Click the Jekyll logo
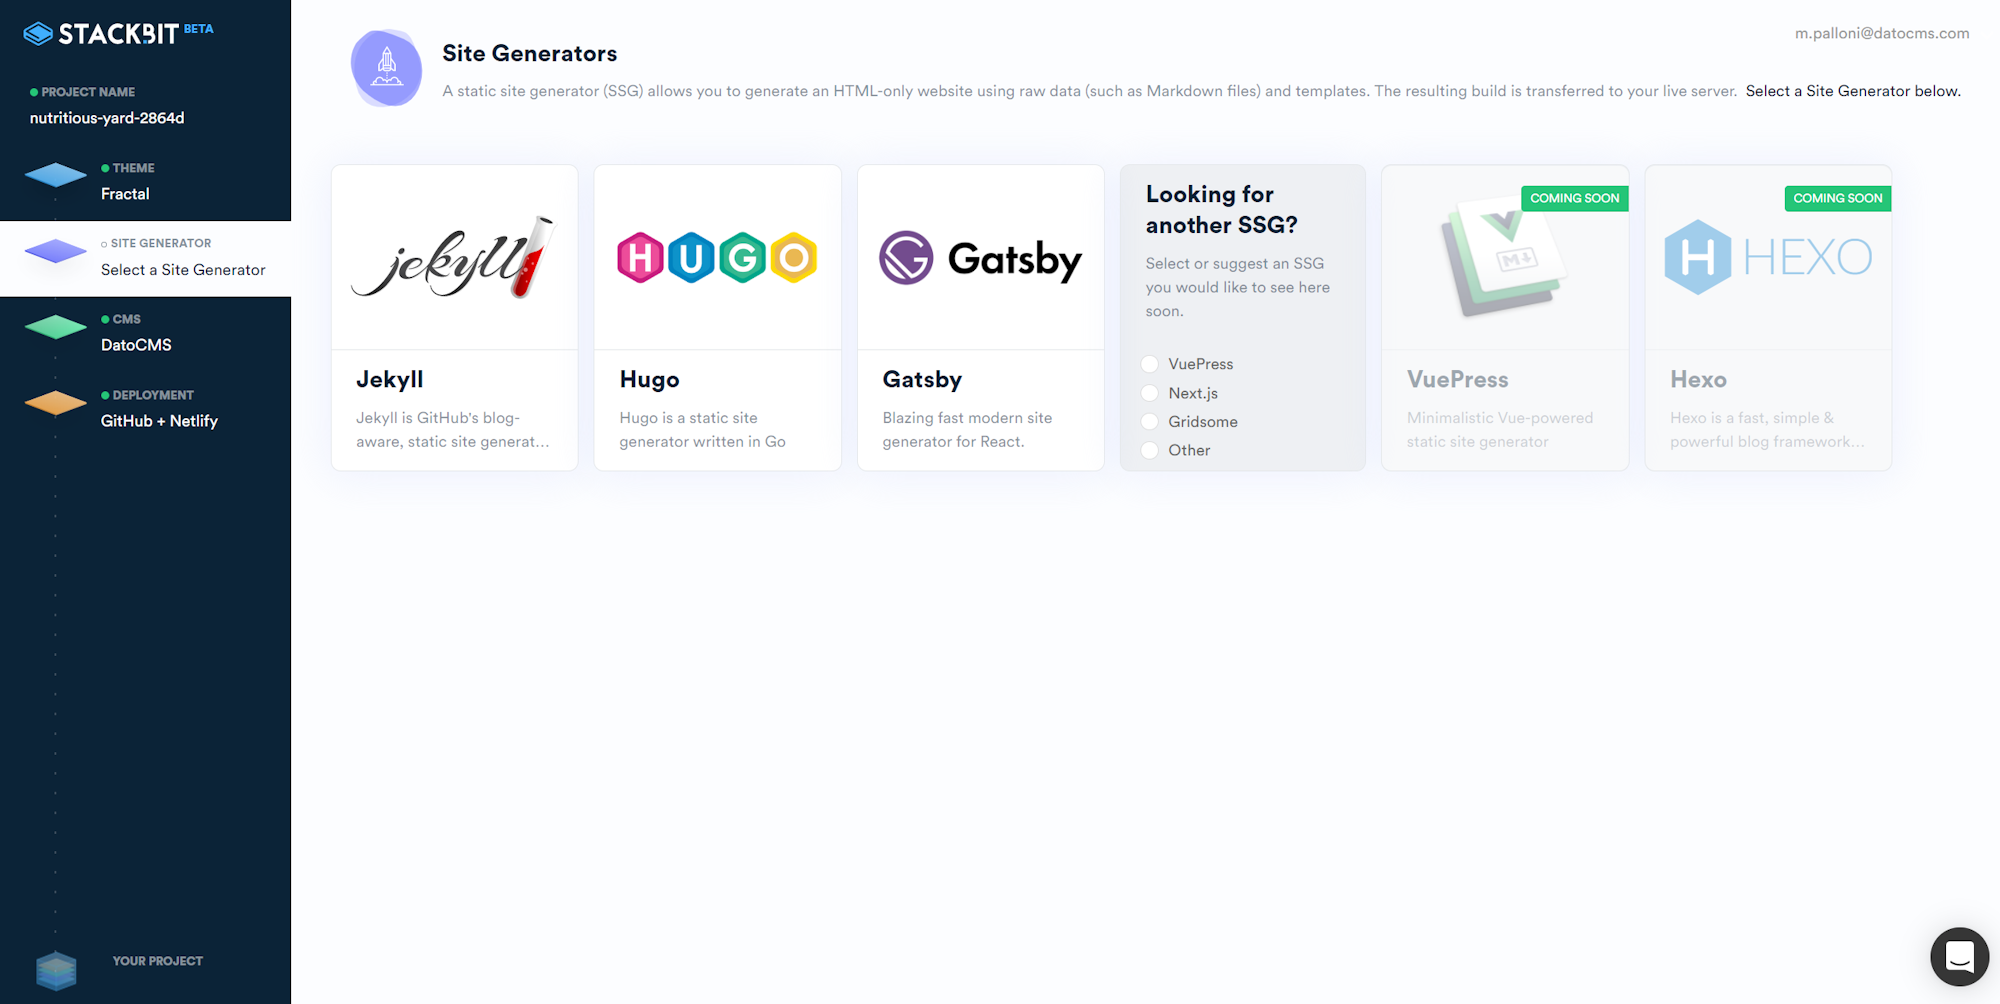2000x1004 pixels. pyautogui.click(x=453, y=257)
